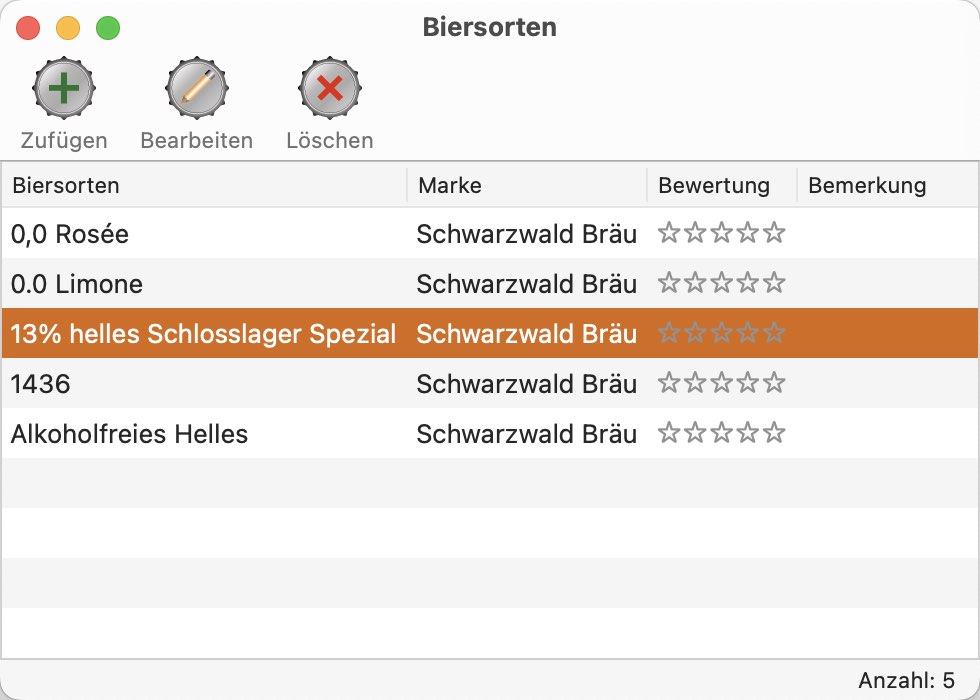The width and height of the screenshot is (980, 700).
Task: Set two stars for Schlosslager Spezial
Action: coord(695,332)
